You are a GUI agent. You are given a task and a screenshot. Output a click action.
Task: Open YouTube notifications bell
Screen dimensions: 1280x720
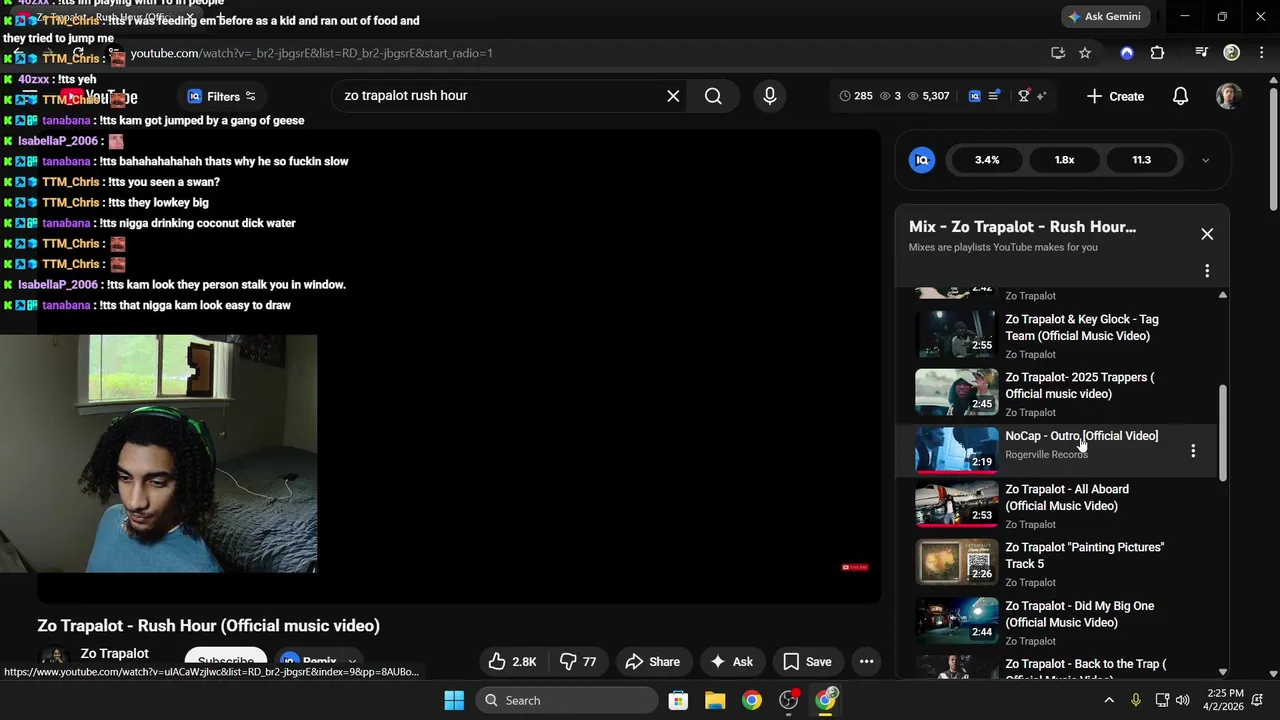click(1180, 96)
